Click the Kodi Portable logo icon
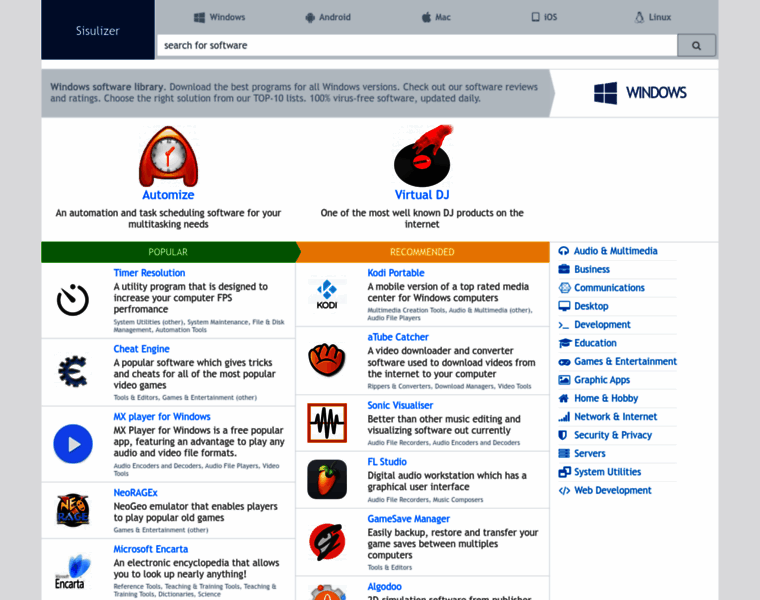This screenshot has width=760, height=600. point(327,294)
